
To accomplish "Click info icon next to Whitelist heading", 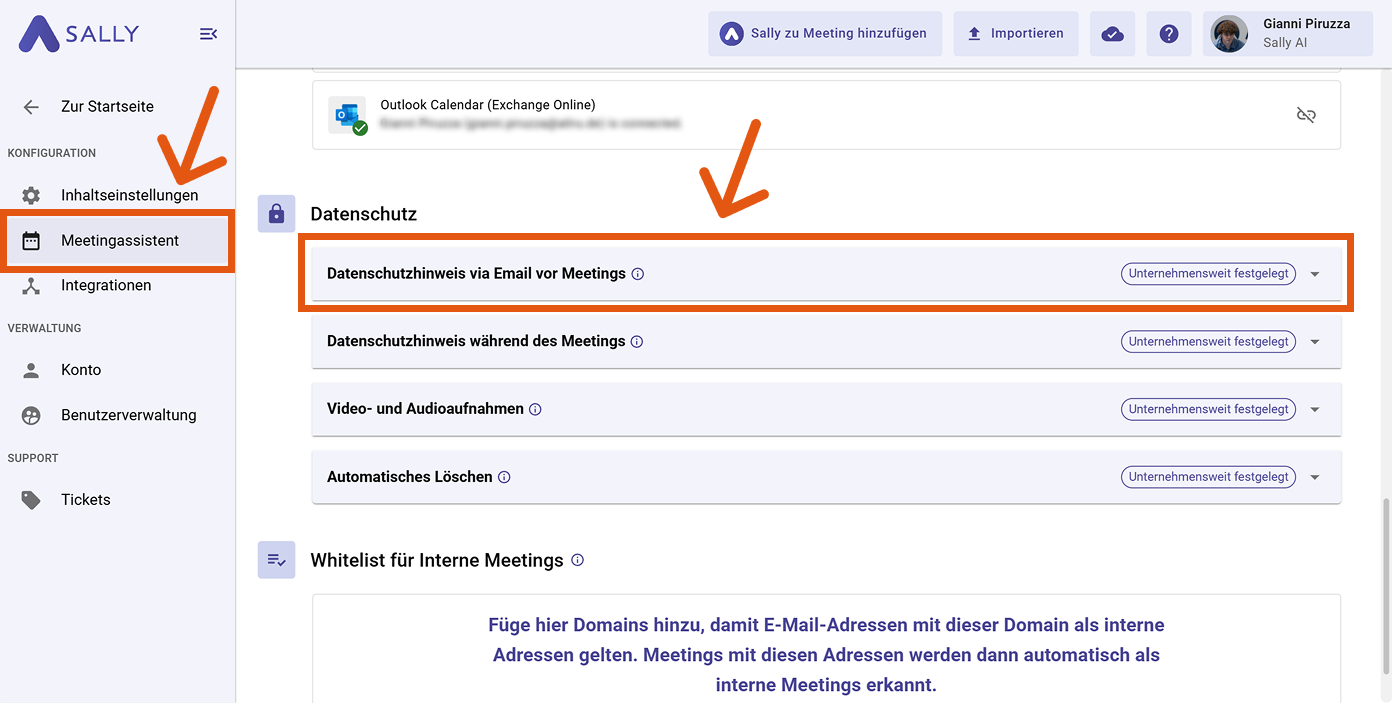I will click(577, 560).
